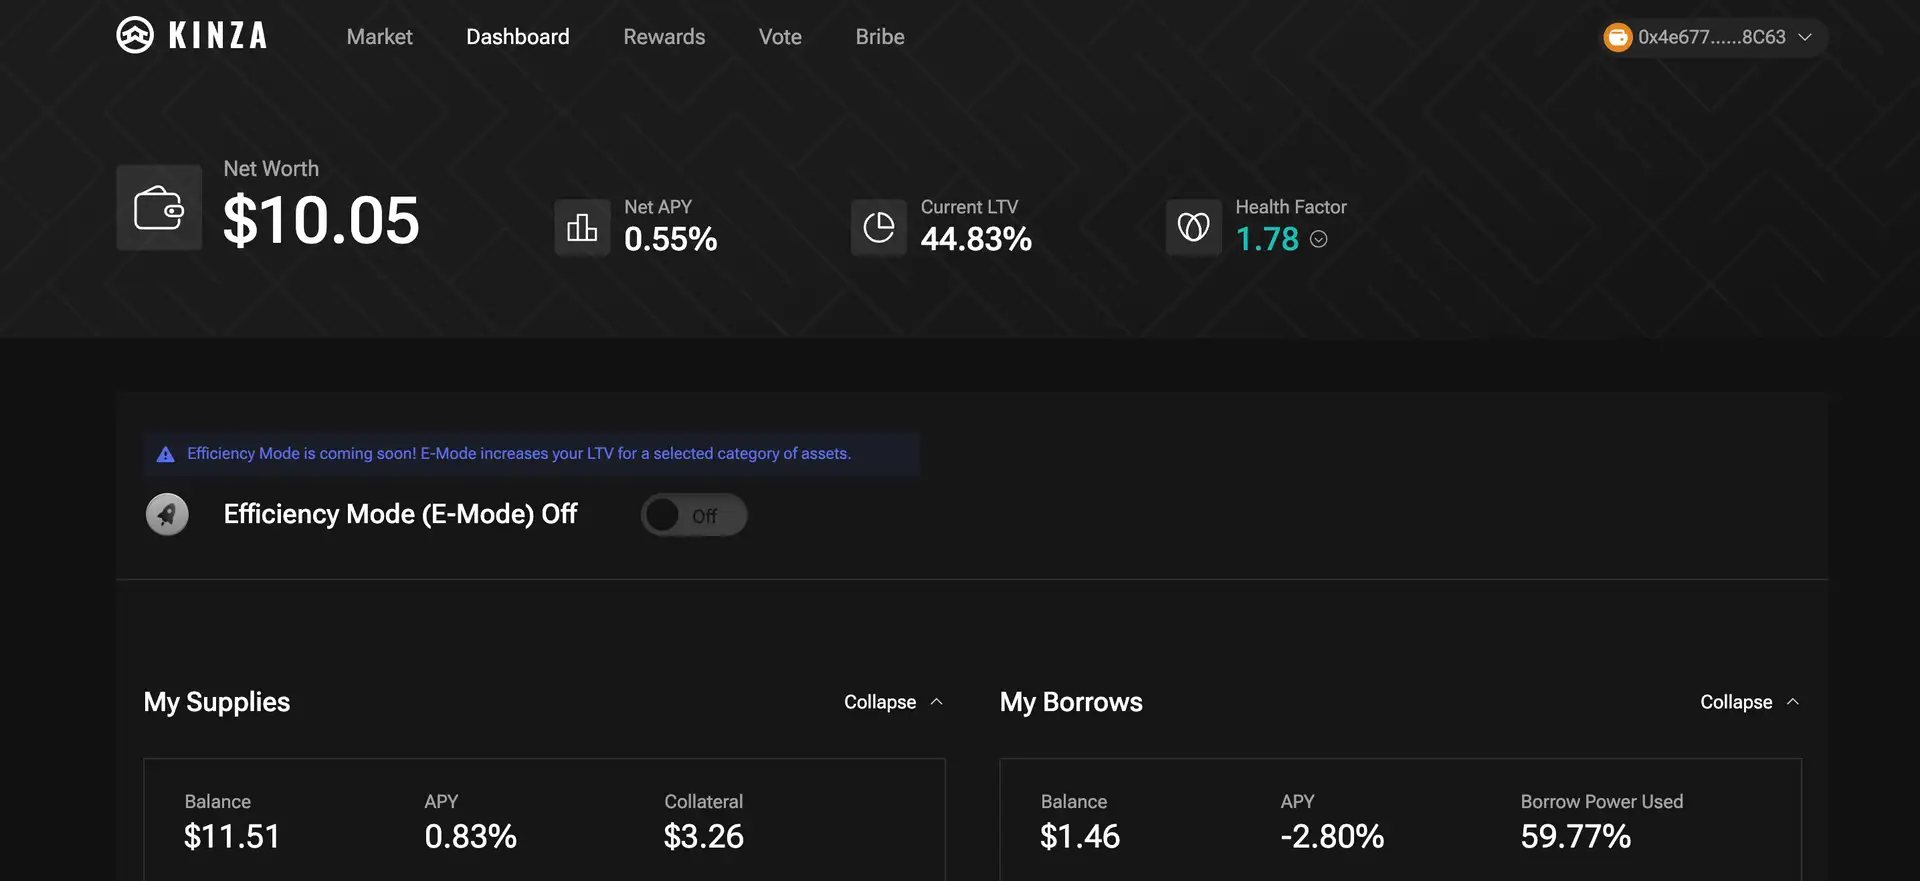Go to the Vote page

point(780,37)
